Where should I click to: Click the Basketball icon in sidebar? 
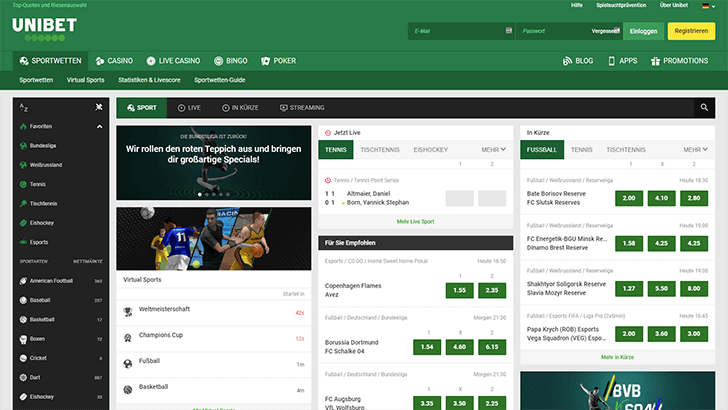pyautogui.click(x=23, y=319)
